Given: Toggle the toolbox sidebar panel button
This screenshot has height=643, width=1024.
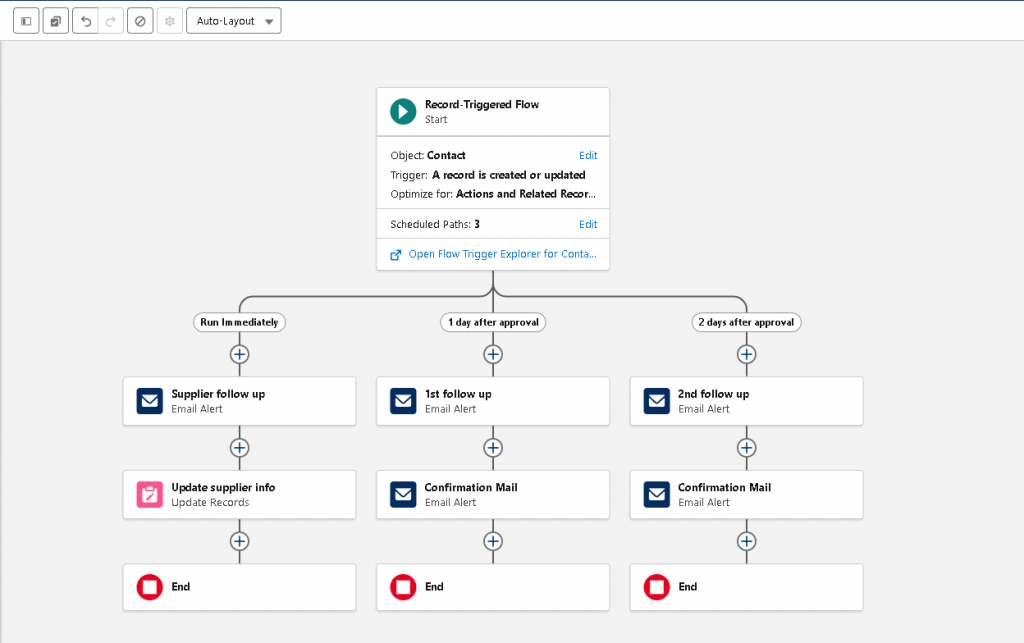Looking at the screenshot, I should (26, 21).
